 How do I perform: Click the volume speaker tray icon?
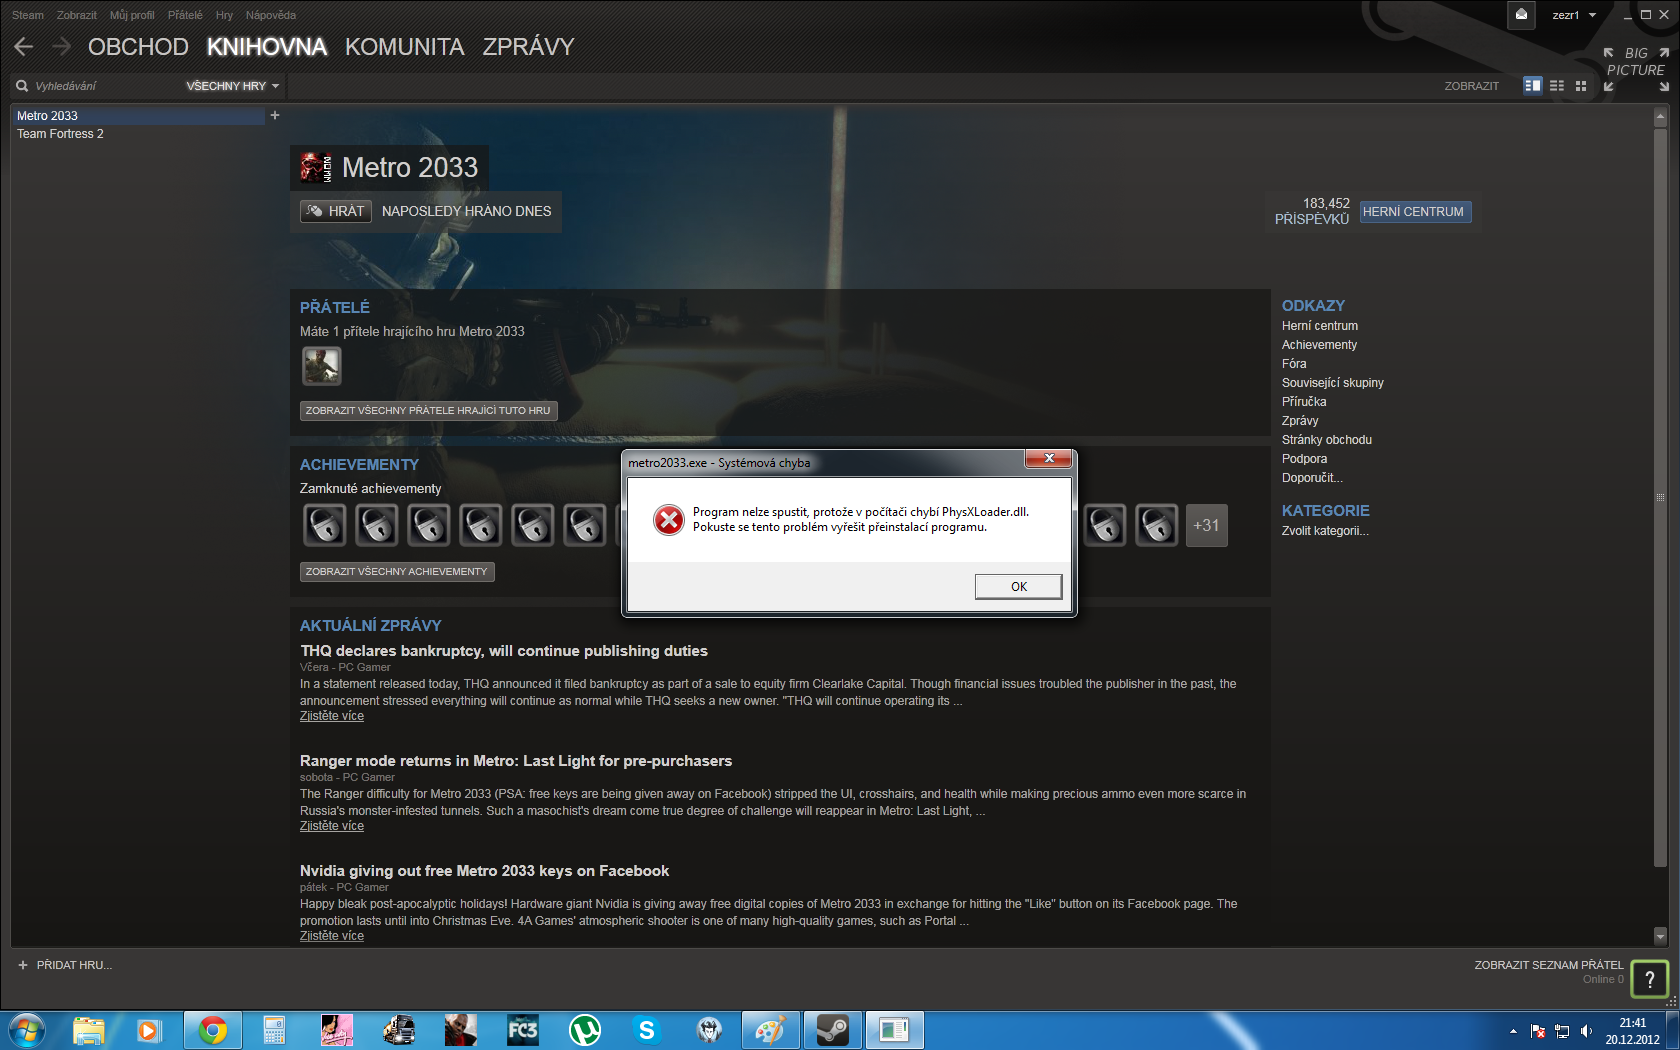click(x=1586, y=1031)
